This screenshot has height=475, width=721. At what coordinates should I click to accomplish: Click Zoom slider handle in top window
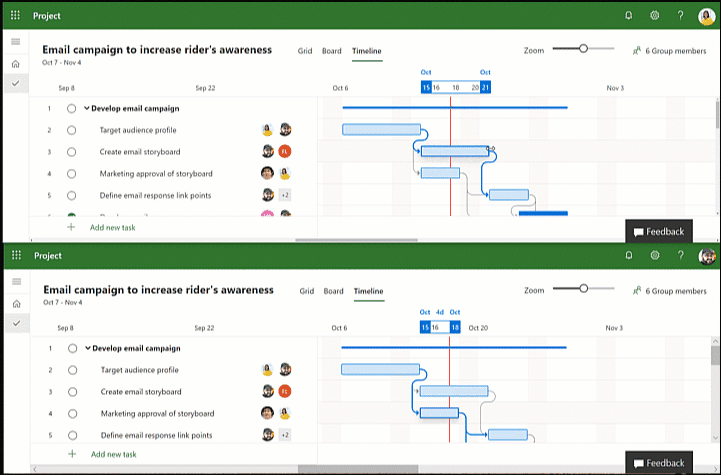point(583,48)
